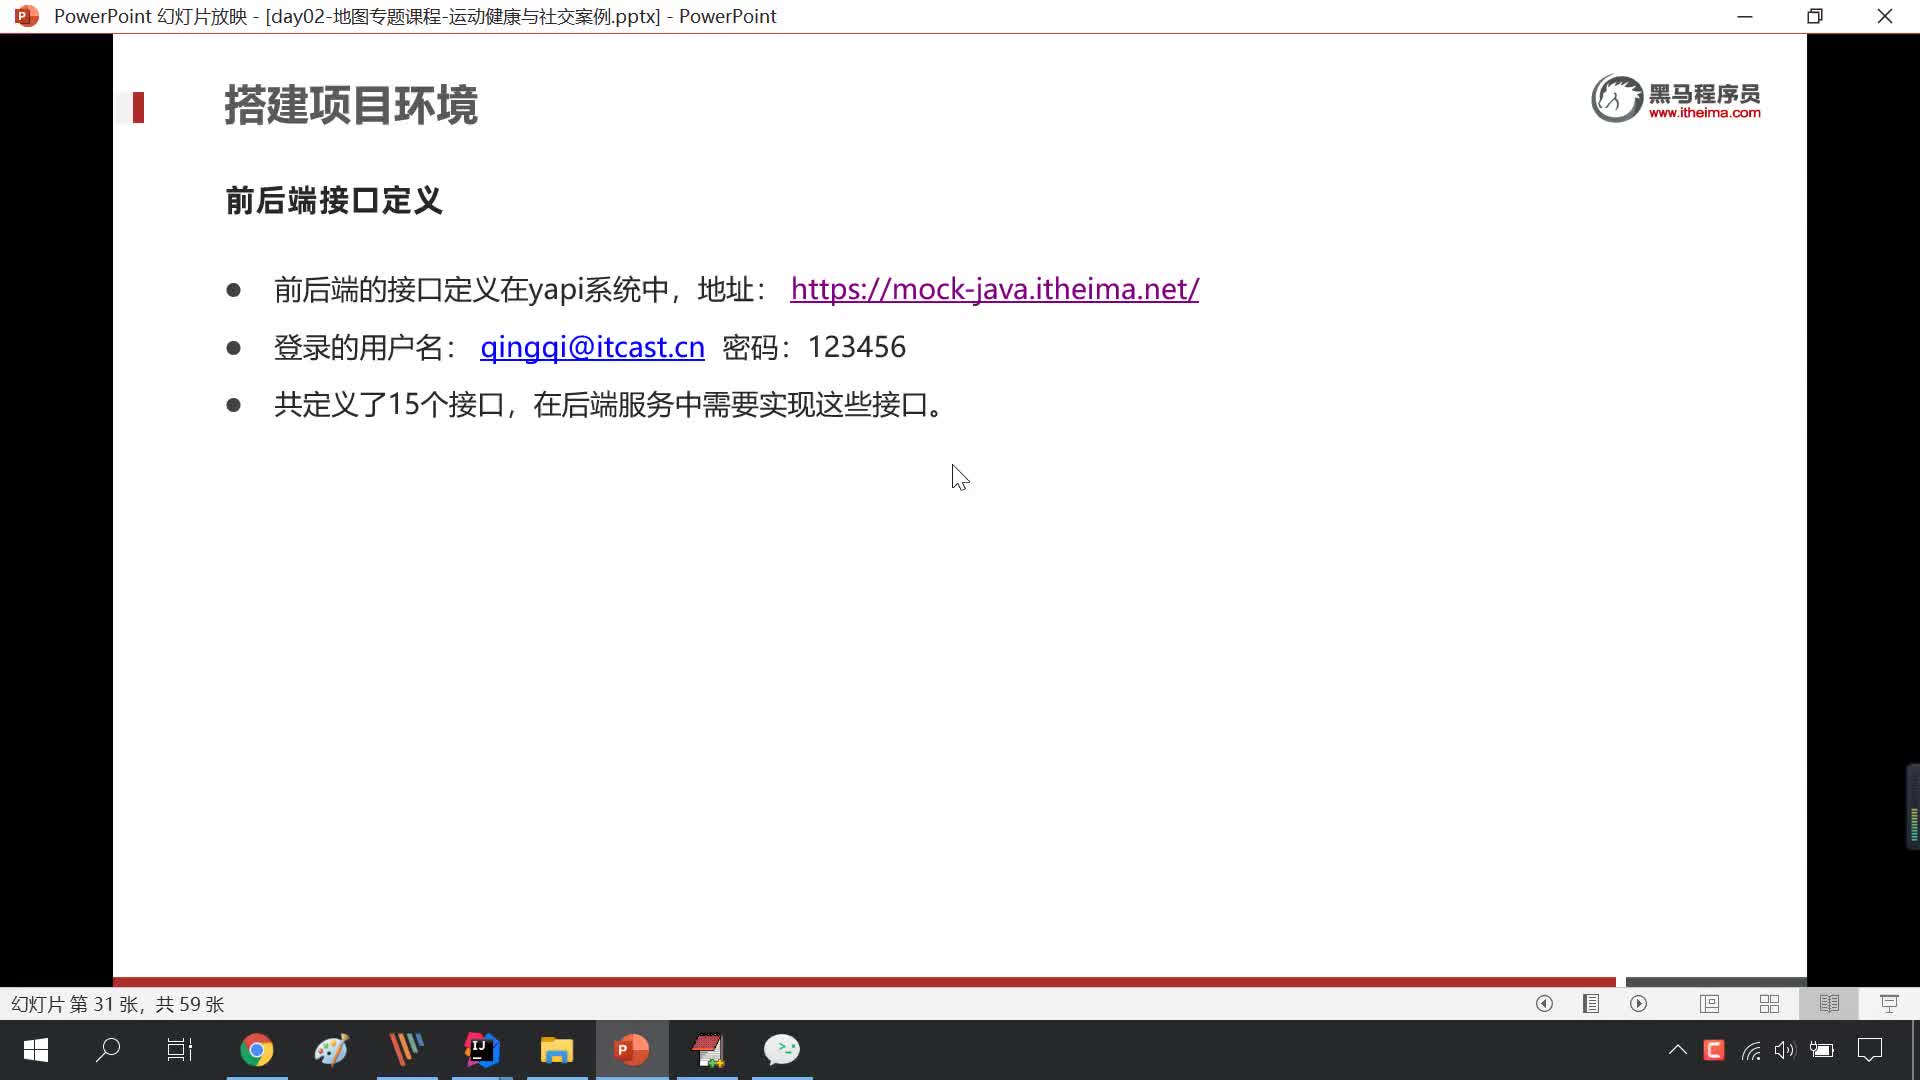
Task: Open the red C tray icon
Action: pyautogui.click(x=1714, y=1050)
